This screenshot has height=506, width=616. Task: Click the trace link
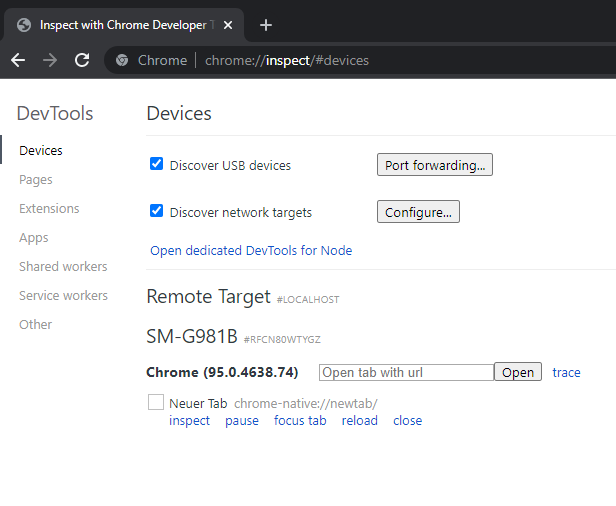tap(566, 372)
